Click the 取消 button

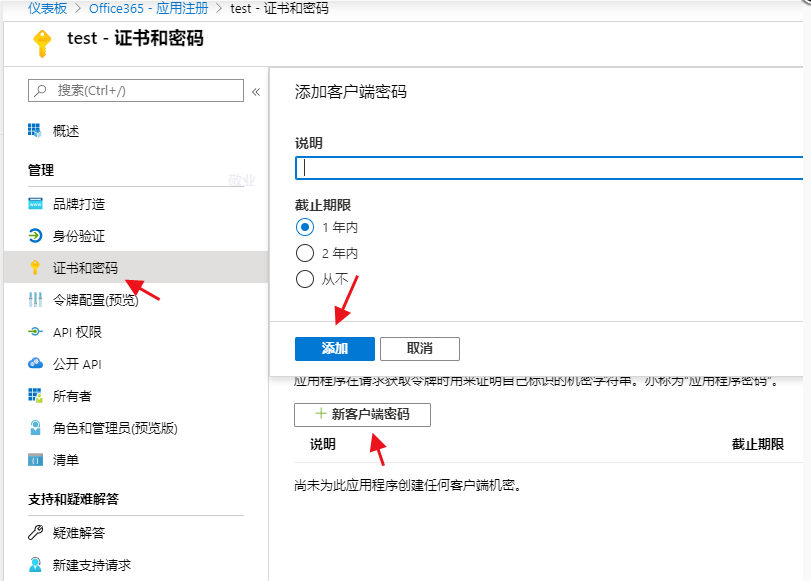419,349
